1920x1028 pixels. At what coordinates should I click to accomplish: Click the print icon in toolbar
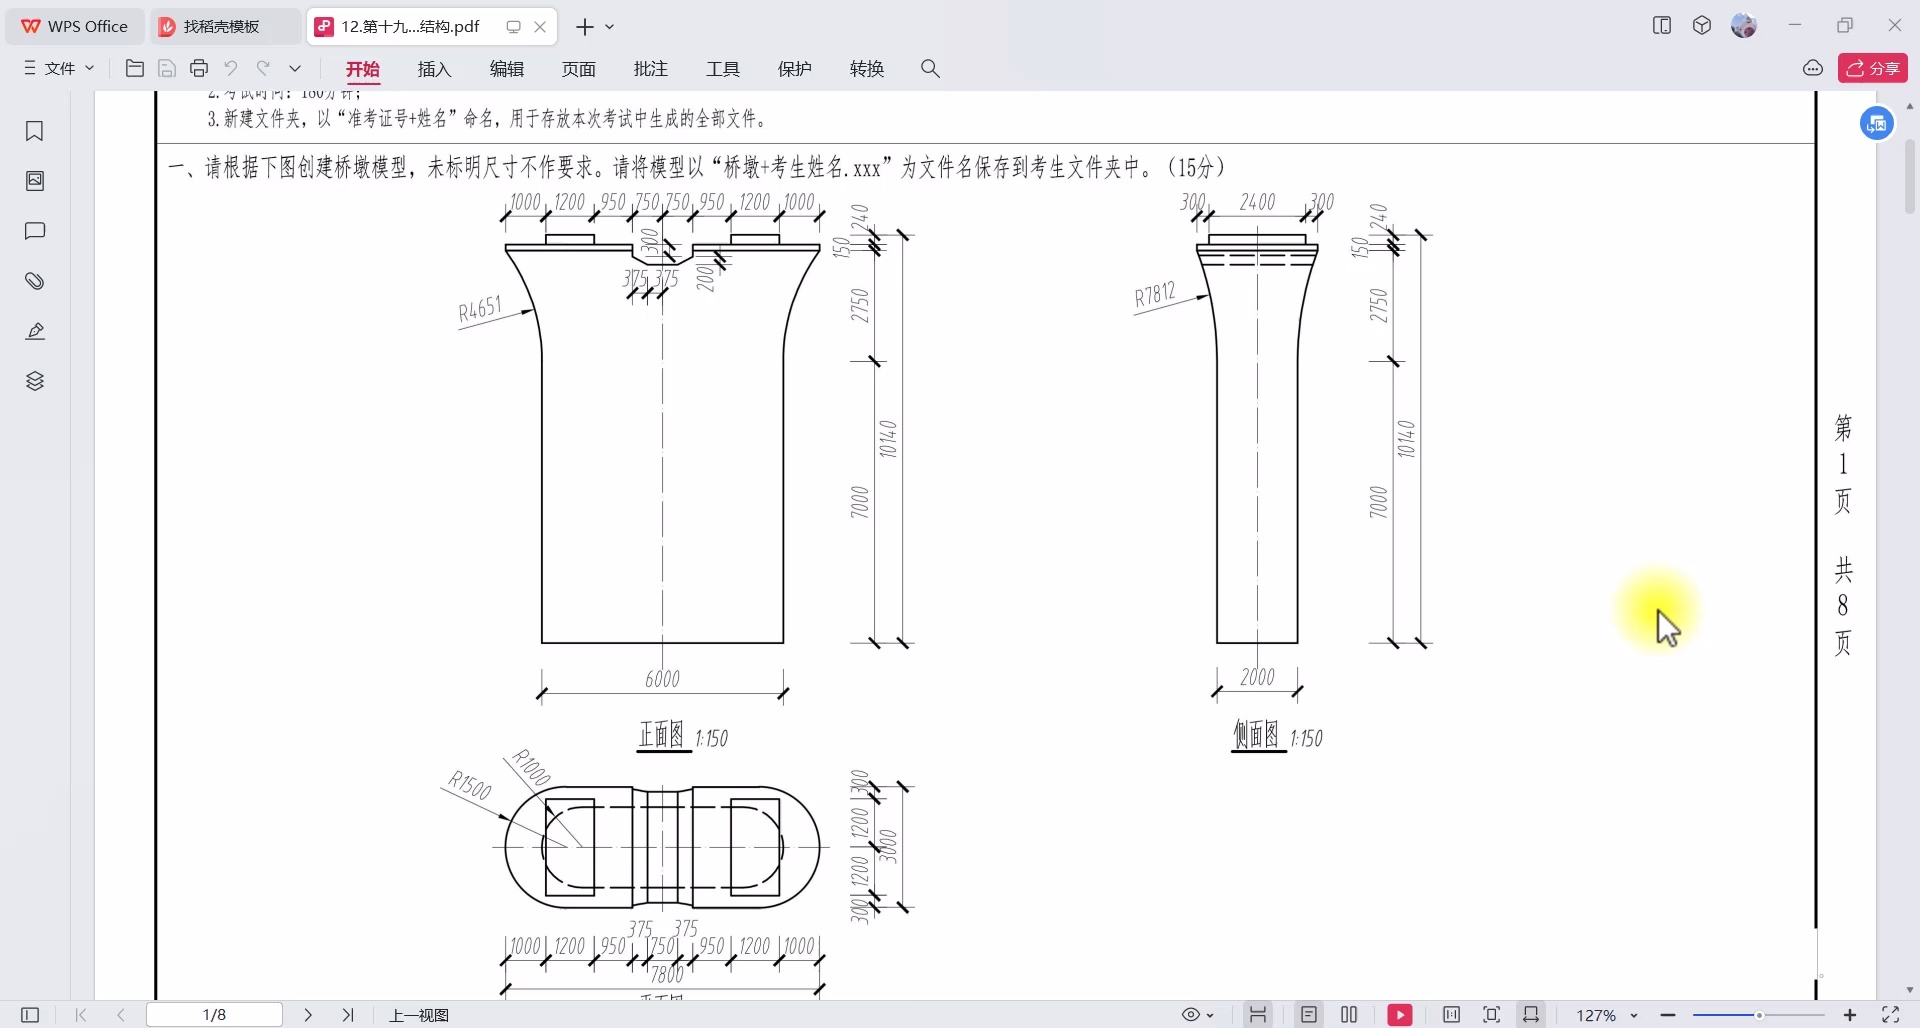(x=199, y=68)
